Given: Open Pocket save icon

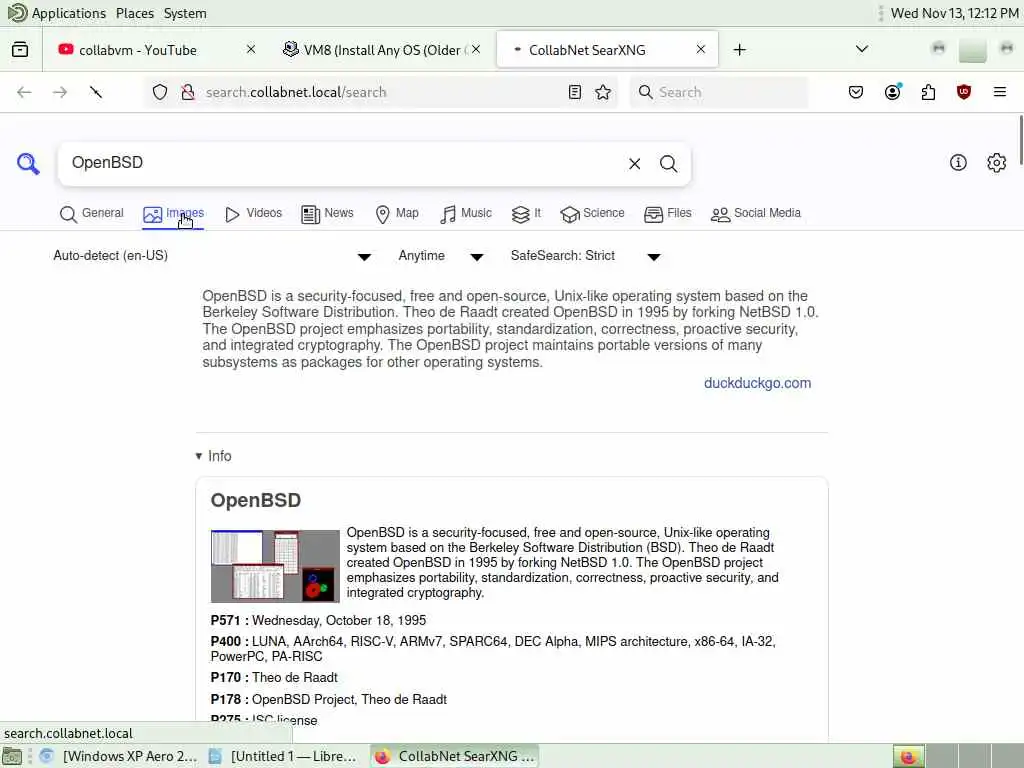Looking at the screenshot, I should pyautogui.click(x=856, y=92).
